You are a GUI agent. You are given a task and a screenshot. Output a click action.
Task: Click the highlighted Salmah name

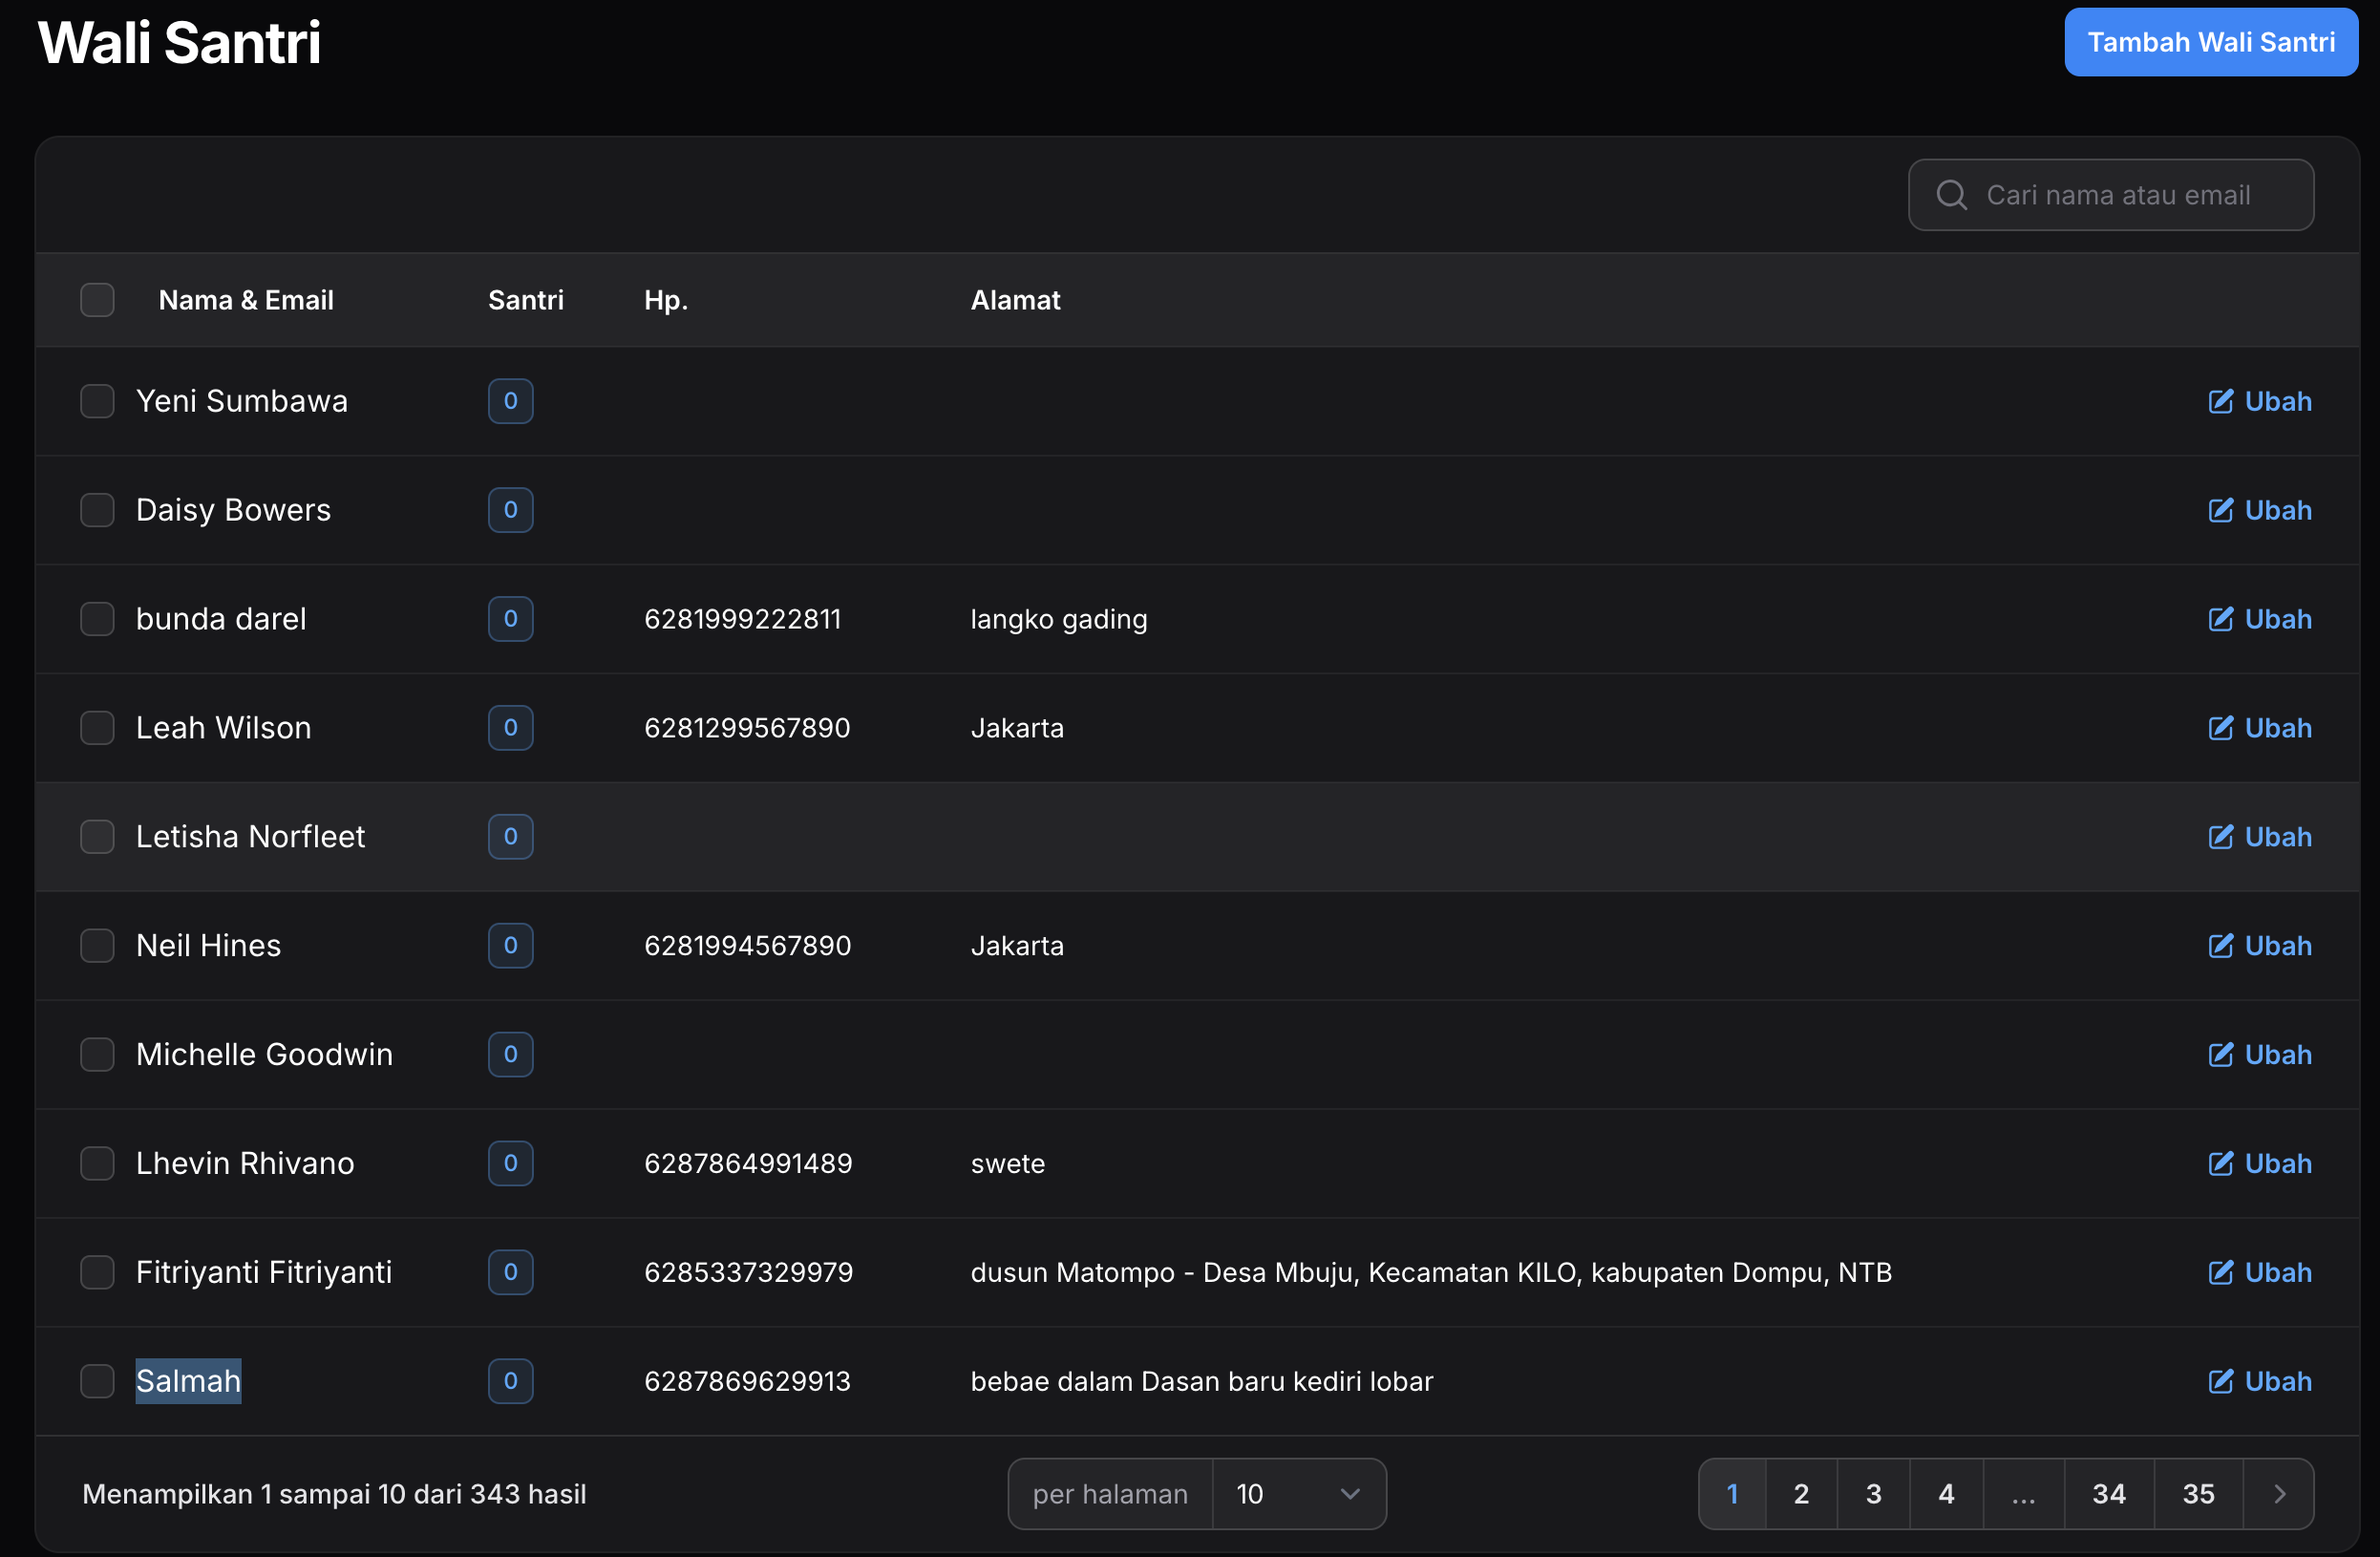(x=188, y=1381)
